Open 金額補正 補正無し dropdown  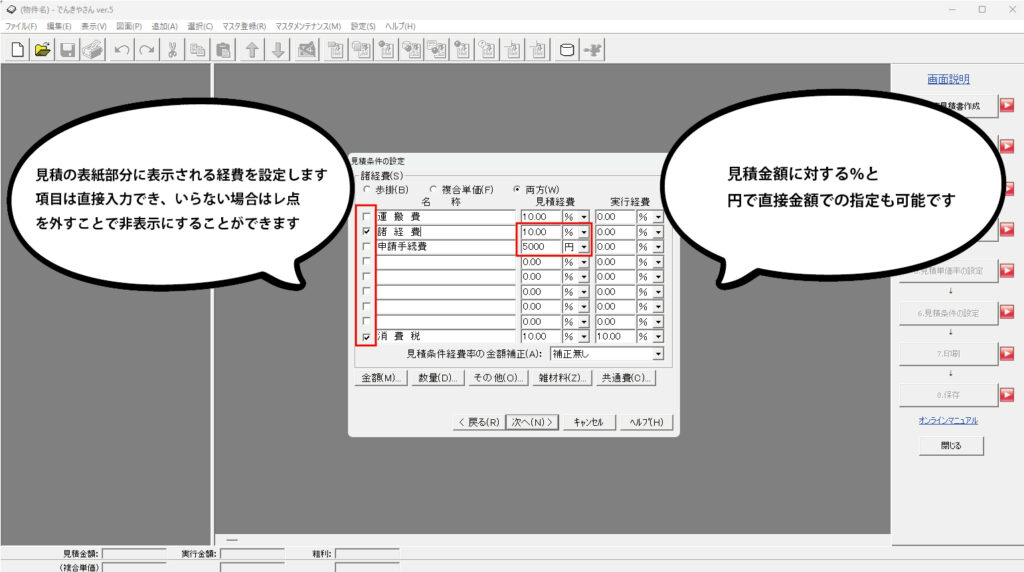pyautogui.click(x=658, y=354)
